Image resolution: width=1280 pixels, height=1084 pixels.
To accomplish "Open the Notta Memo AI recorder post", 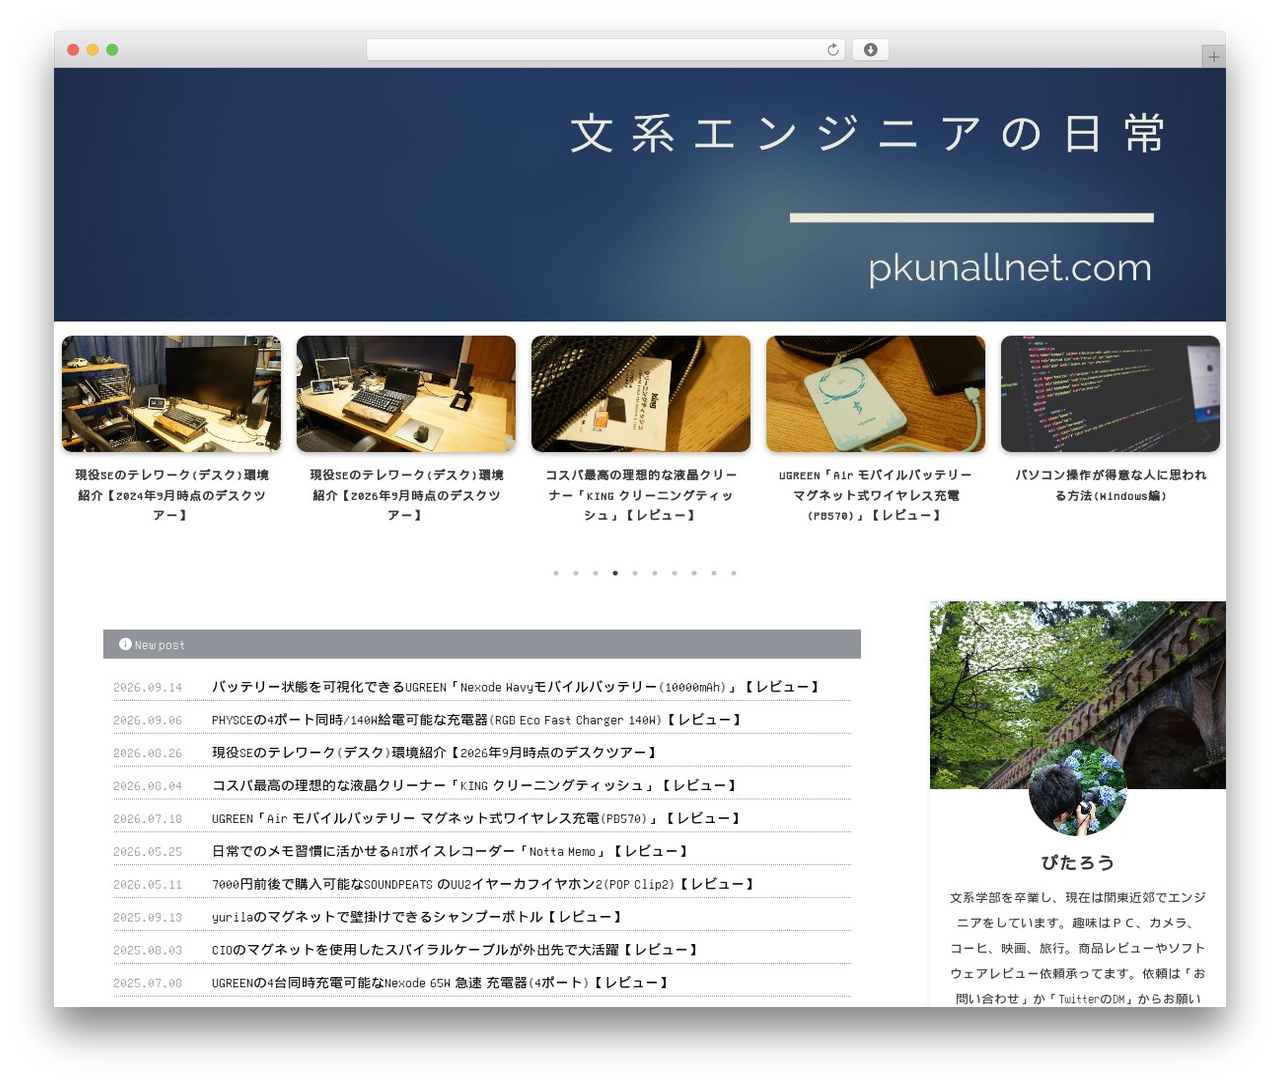I will point(450,852).
